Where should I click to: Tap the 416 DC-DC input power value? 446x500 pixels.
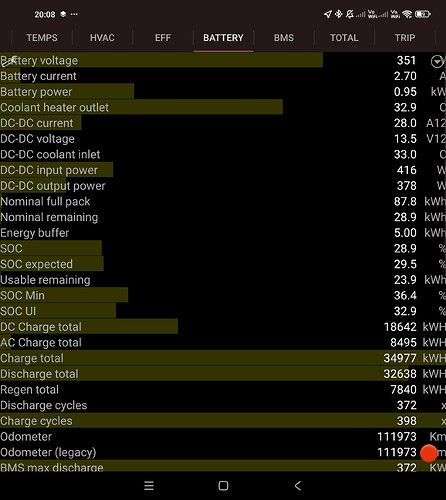tap(407, 170)
